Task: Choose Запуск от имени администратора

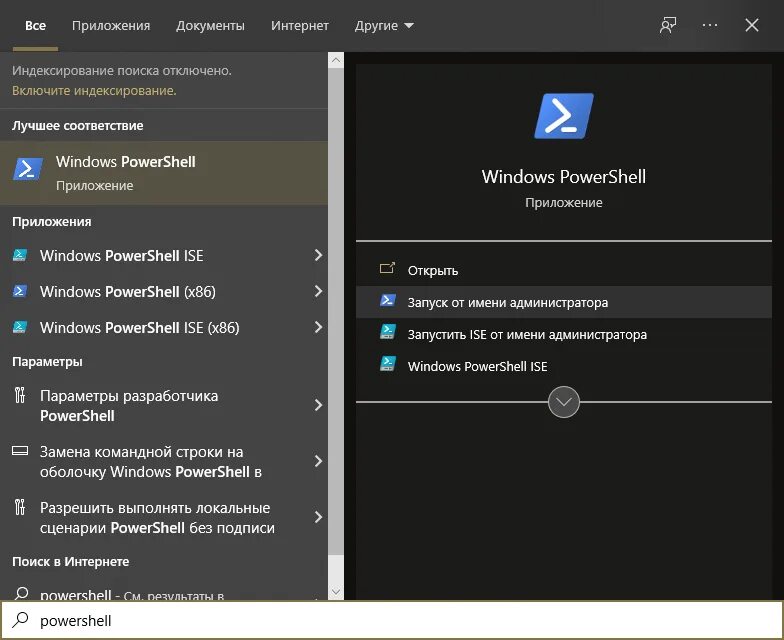Action: pos(564,302)
